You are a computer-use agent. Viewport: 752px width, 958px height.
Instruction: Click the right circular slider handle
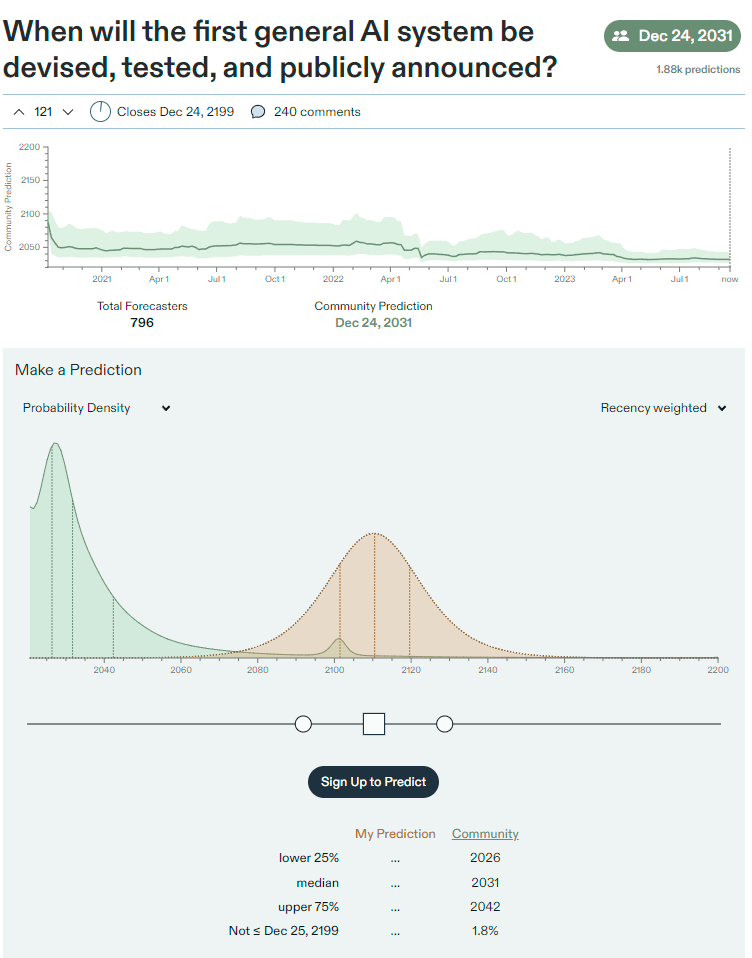point(445,724)
